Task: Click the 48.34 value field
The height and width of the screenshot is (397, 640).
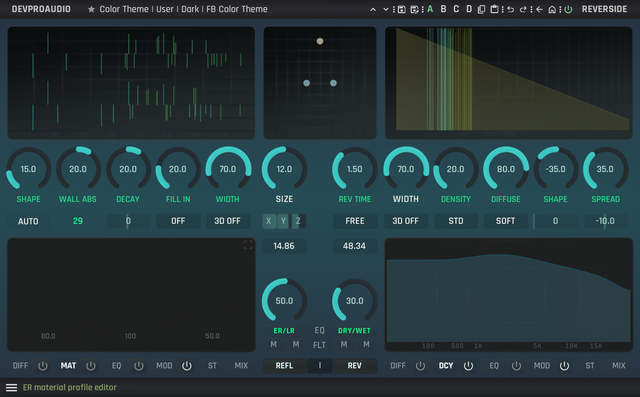Action: (354, 246)
